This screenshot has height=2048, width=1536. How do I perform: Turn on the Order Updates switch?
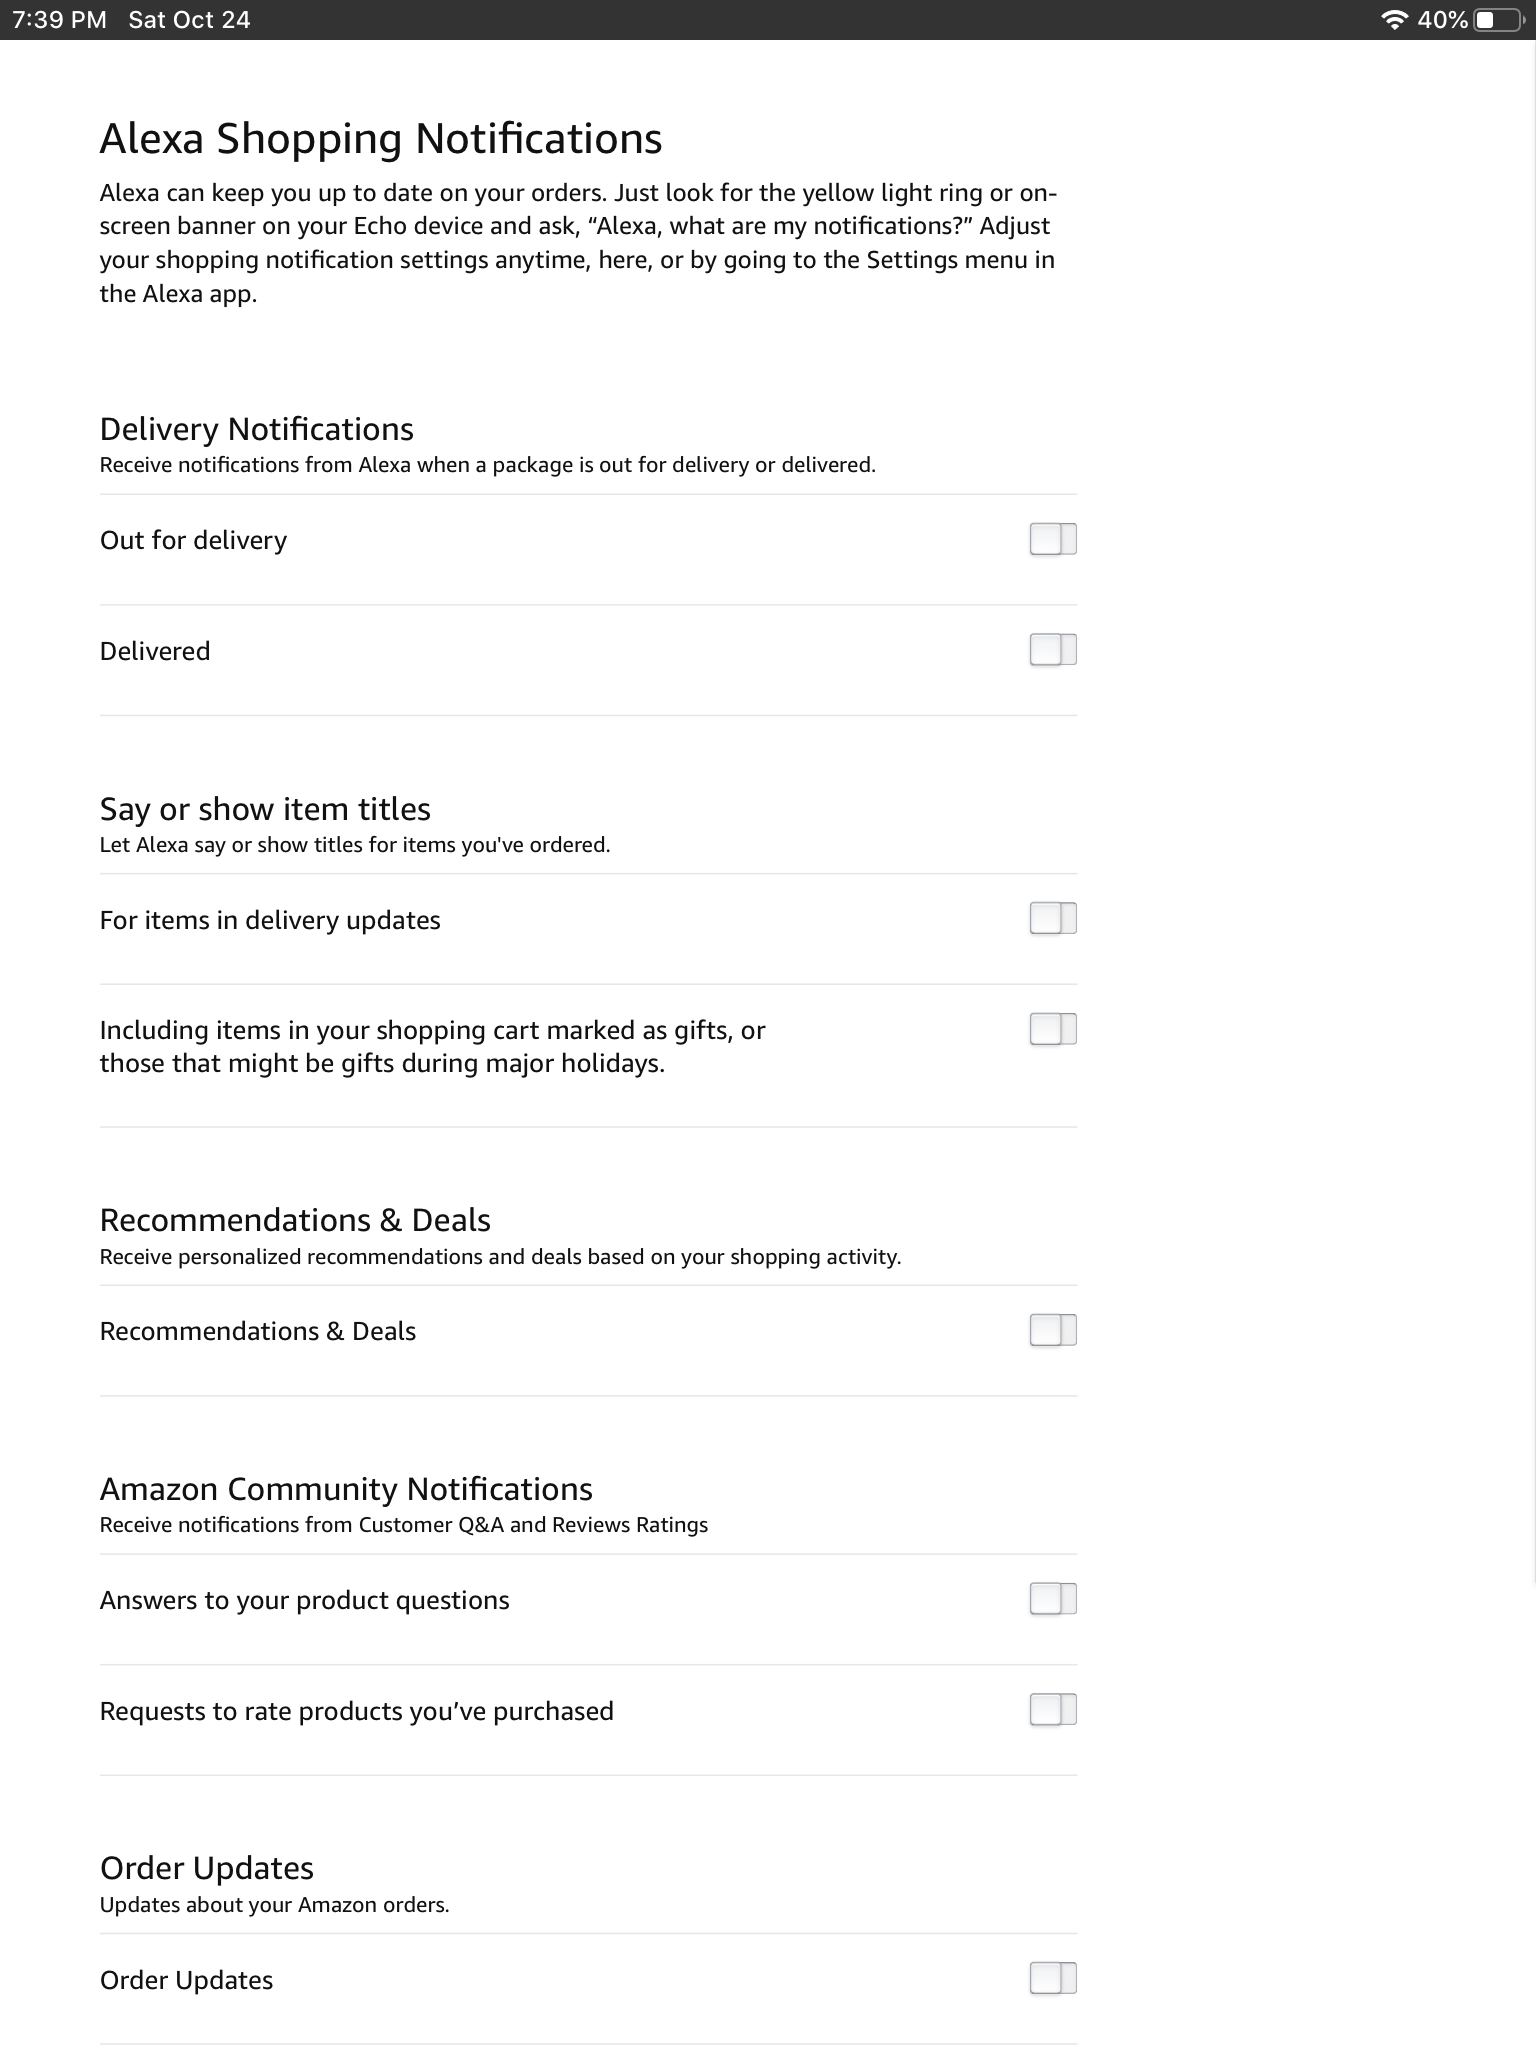(1052, 1979)
